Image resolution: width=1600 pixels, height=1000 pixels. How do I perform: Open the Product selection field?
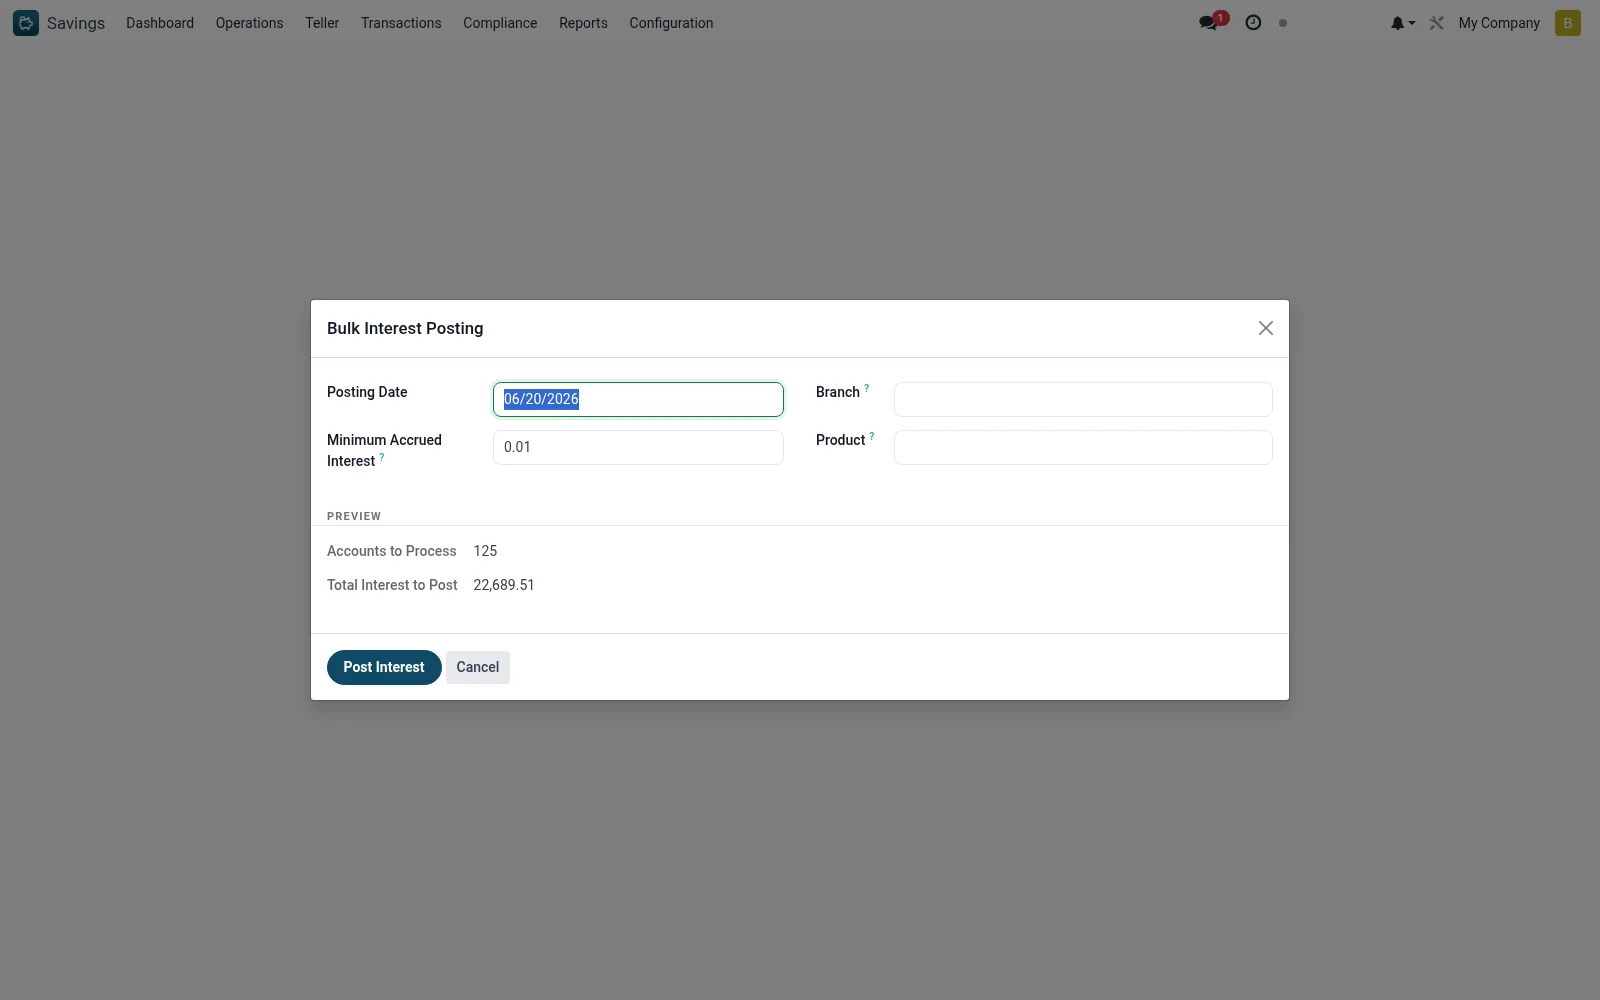coord(1083,447)
